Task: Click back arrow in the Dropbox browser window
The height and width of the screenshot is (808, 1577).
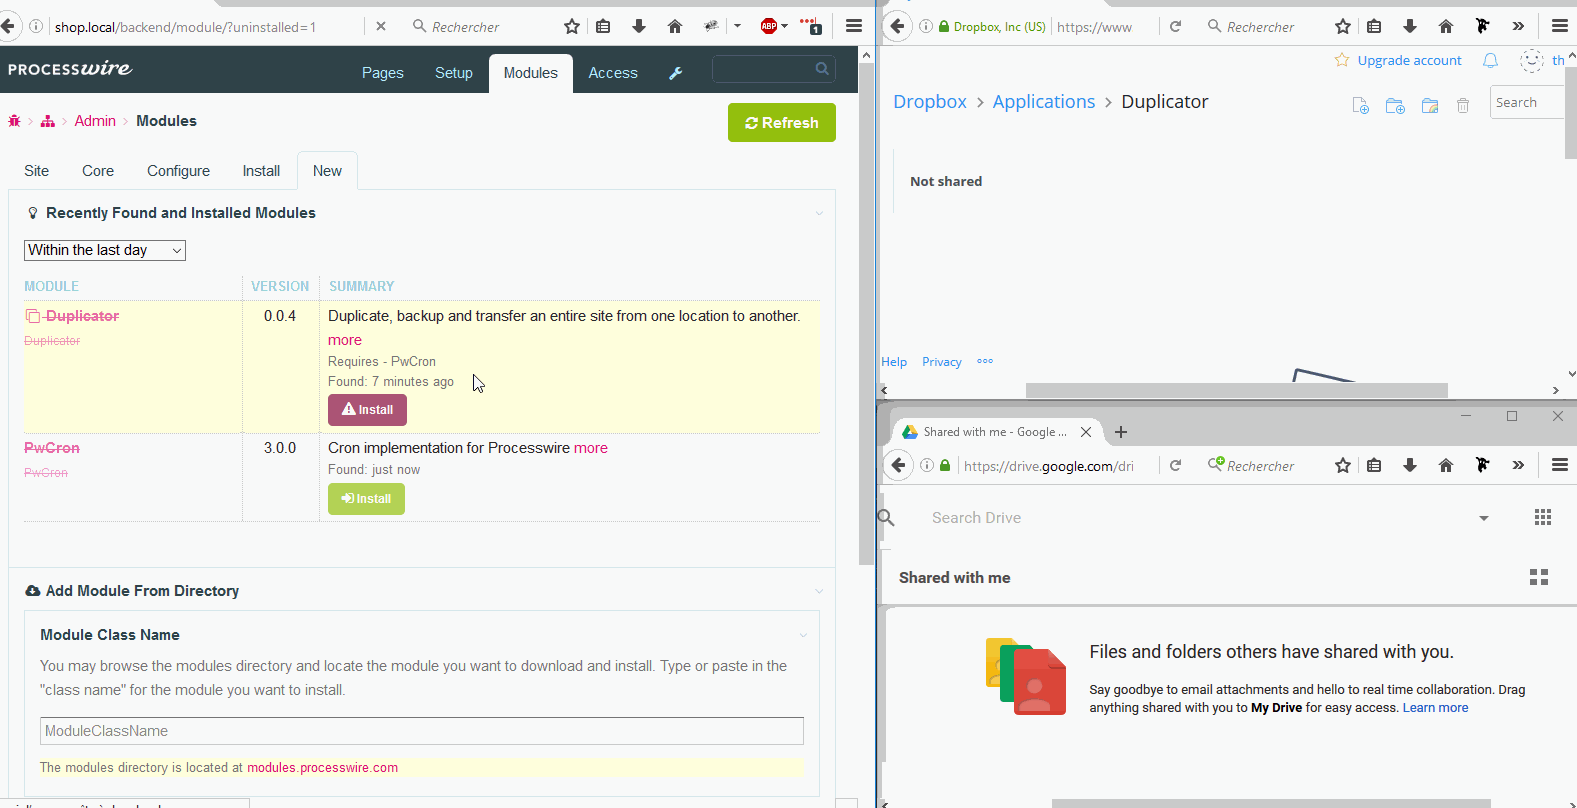Action: [x=898, y=26]
